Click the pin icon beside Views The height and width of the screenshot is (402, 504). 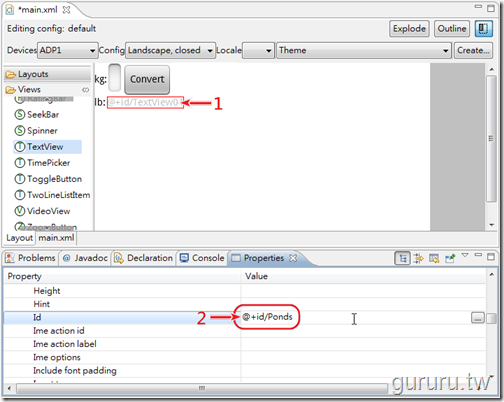(x=86, y=90)
